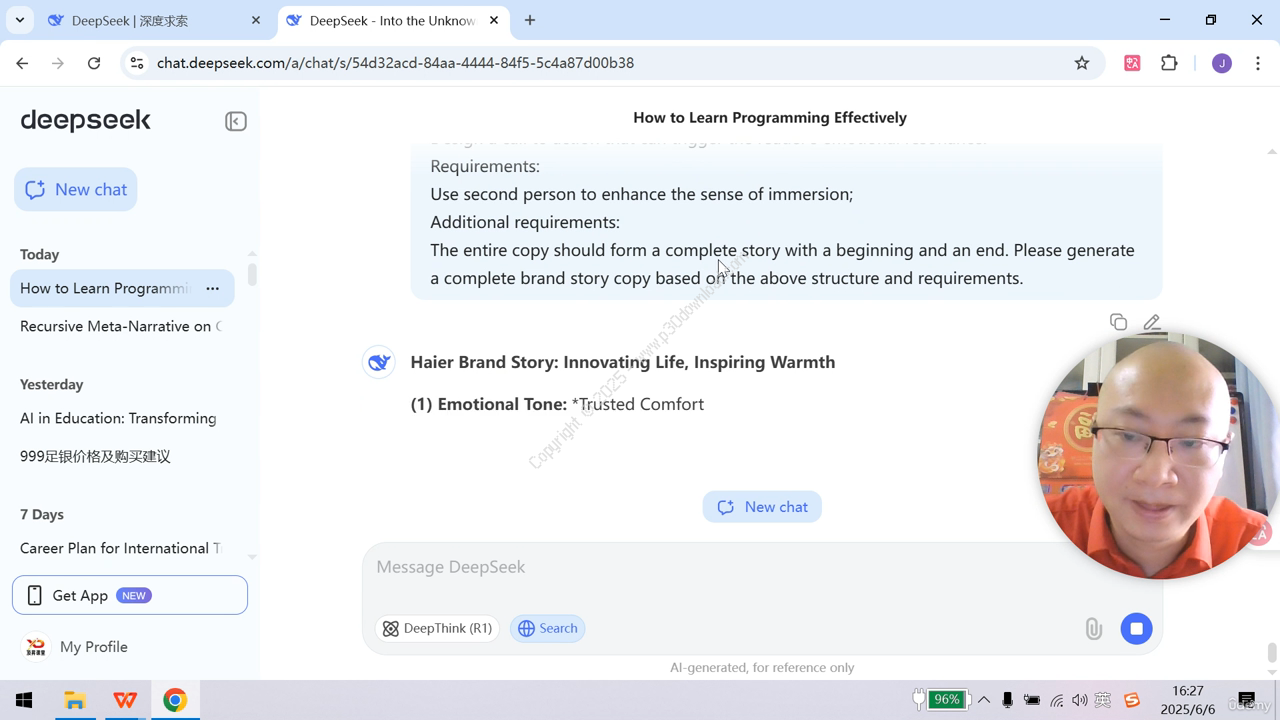Click the Sogou input method tray icon
Image resolution: width=1280 pixels, height=720 pixels.
(1132, 700)
